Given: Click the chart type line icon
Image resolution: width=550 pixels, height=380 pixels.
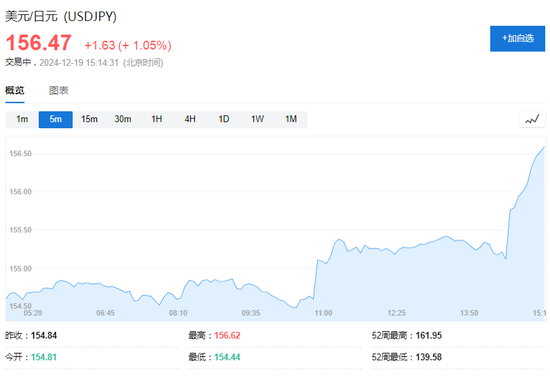Looking at the screenshot, I should (532, 119).
